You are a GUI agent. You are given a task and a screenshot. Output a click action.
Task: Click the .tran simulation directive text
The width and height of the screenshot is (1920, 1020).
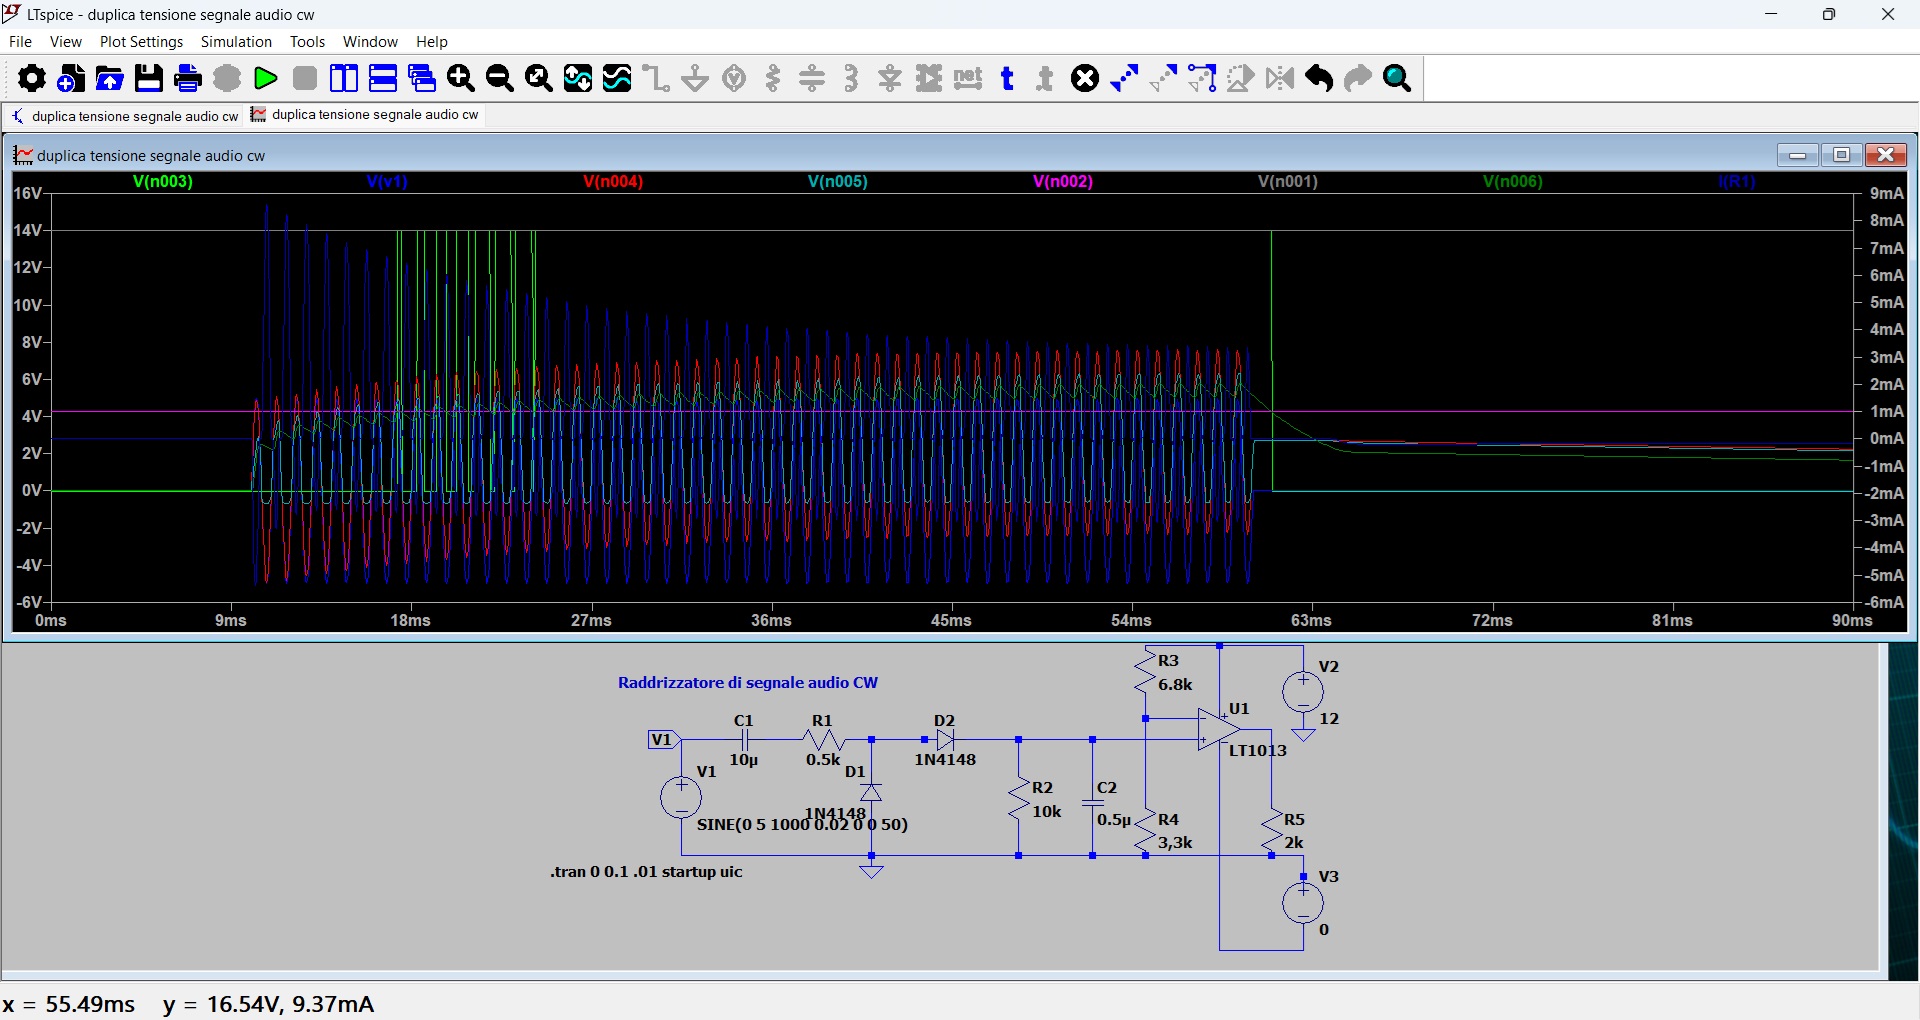click(646, 872)
